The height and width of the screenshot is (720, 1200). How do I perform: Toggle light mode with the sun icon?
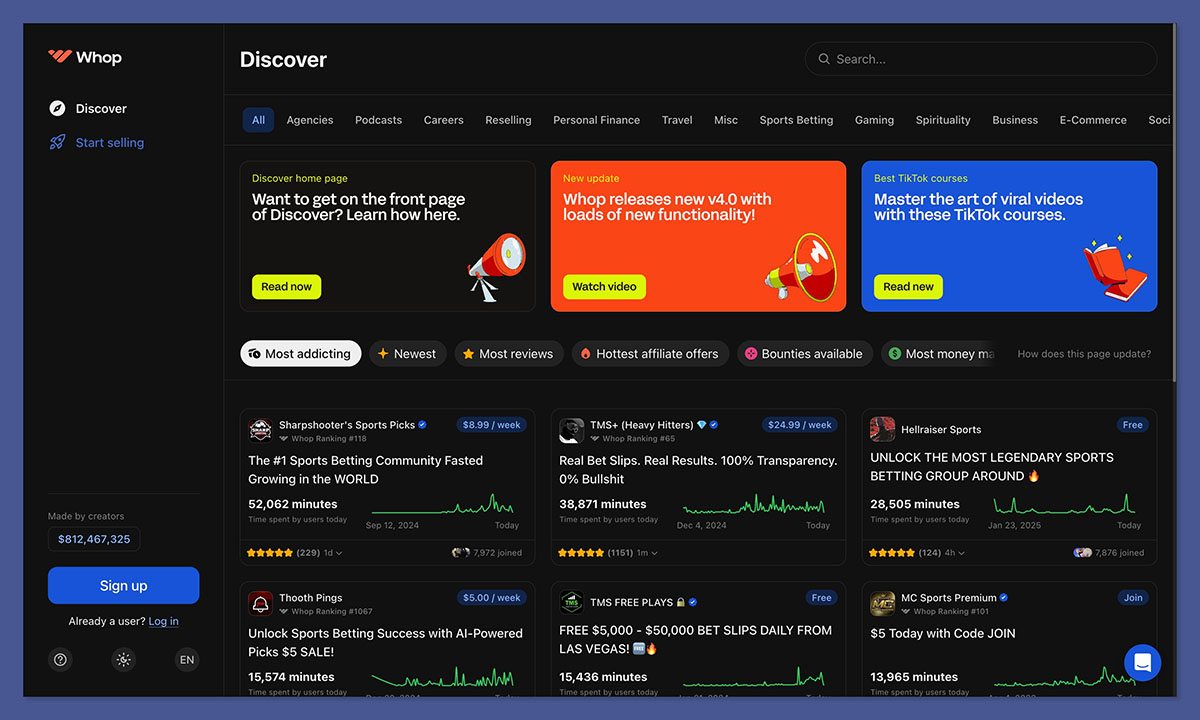[123, 659]
